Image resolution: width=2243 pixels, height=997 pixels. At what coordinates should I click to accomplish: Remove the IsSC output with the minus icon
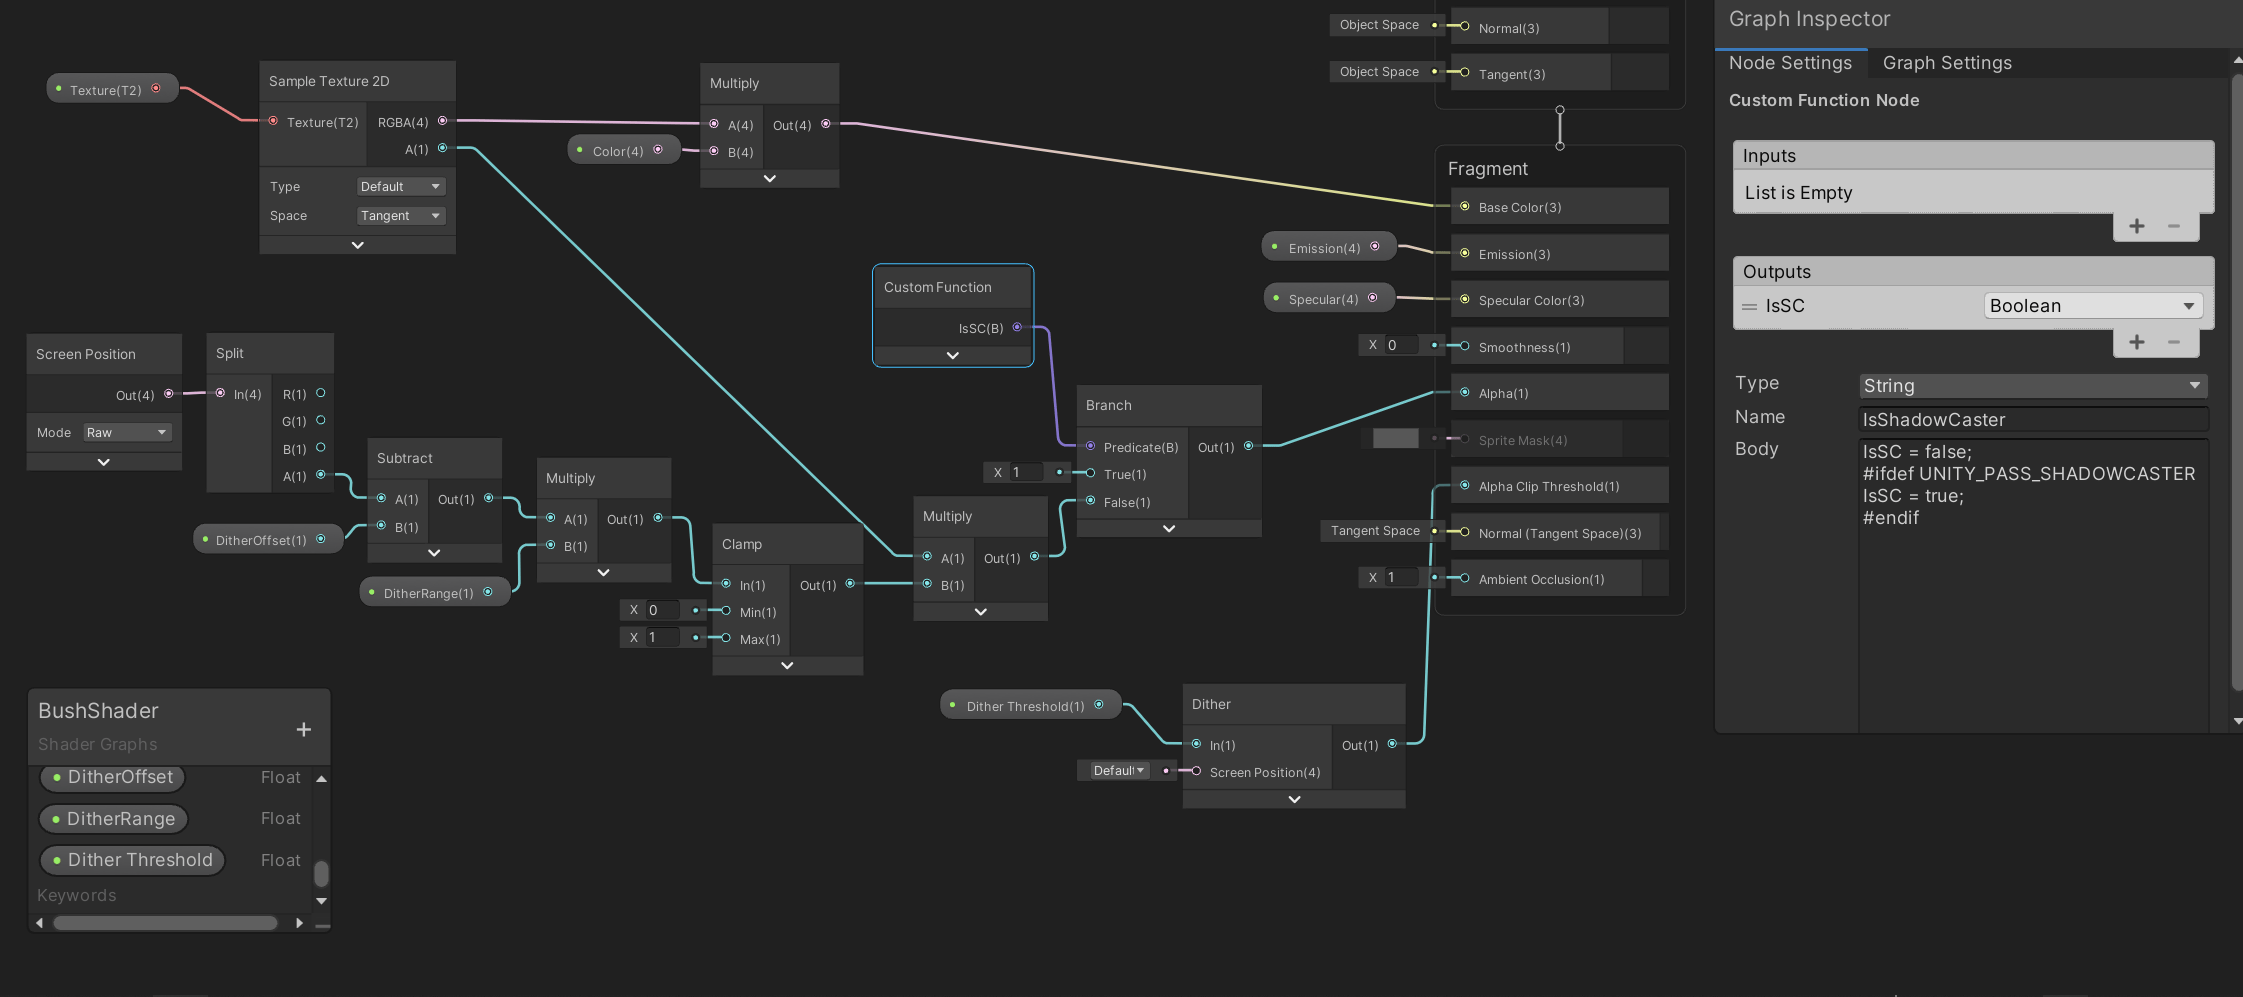2173,342
